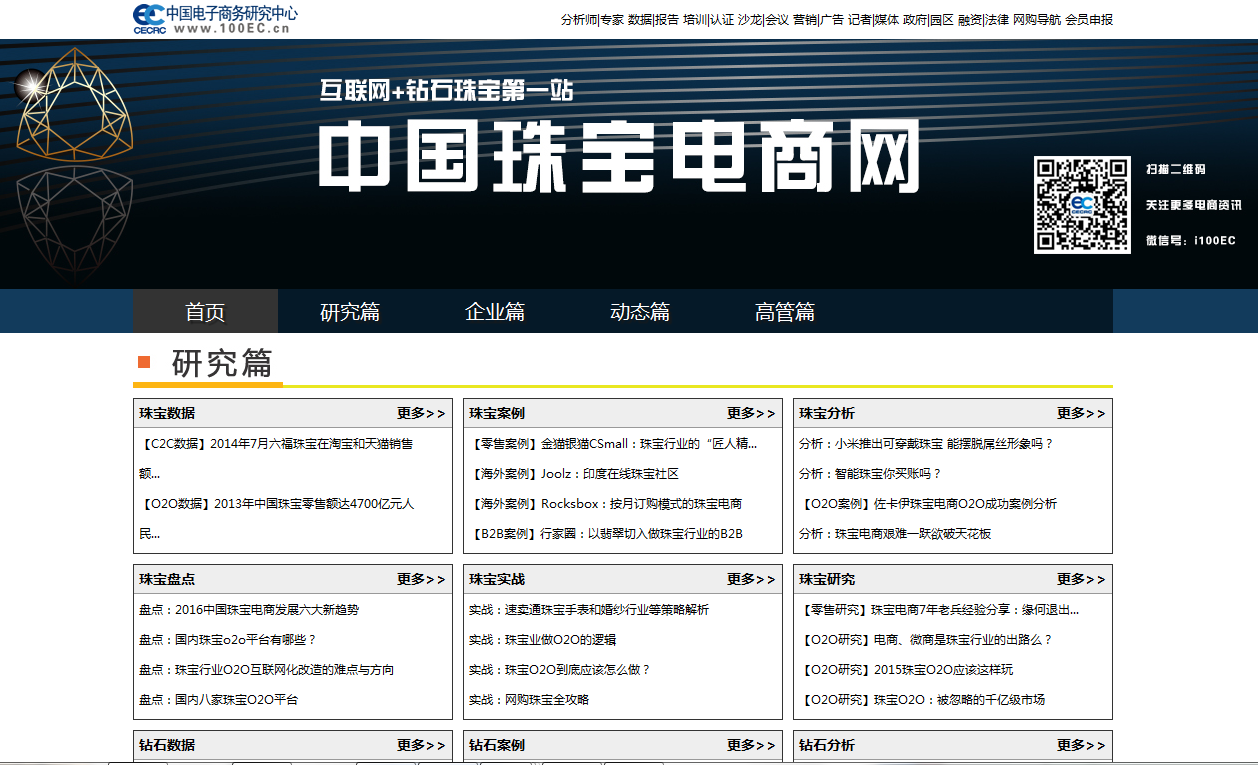Image resolution: width=1258 pixels, height=765 pixels.
Task: Click the golden diamond graphic in banner
Action: click(x=75, y=104)
